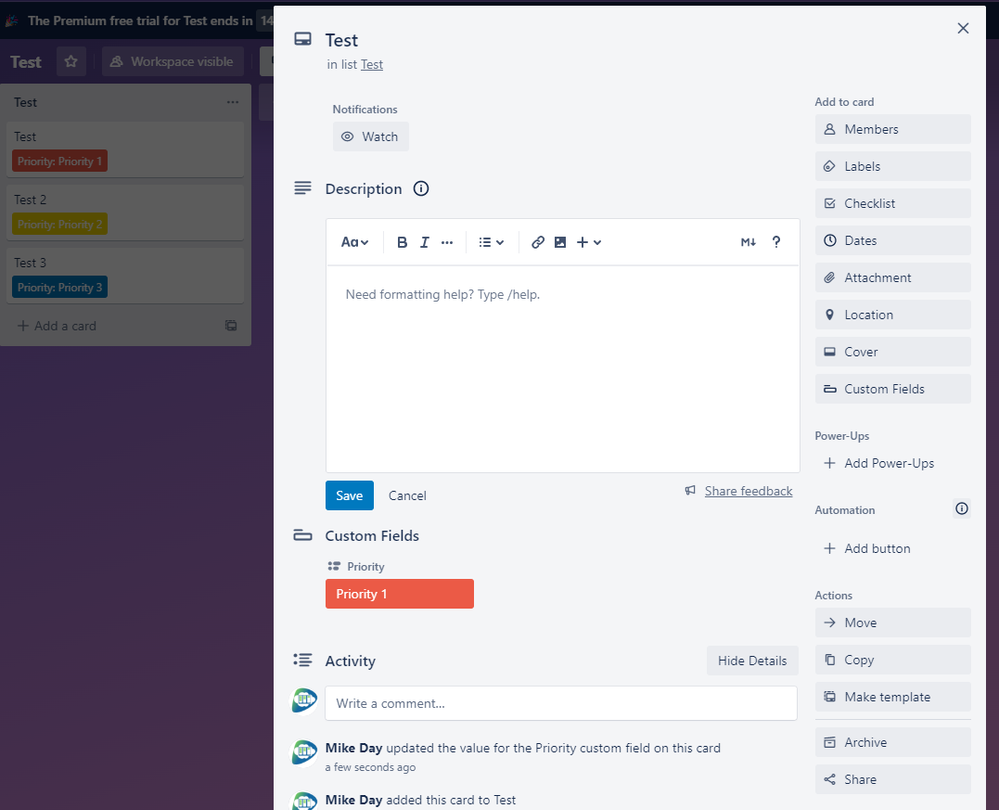Hide activity details with Hide Details

[x=752, y=660]
